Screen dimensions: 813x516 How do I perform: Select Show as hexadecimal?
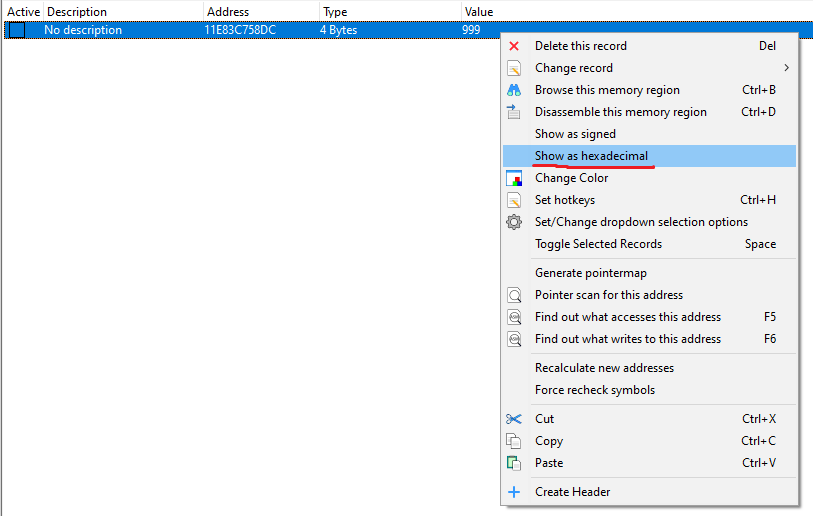[x=591, y=156]
